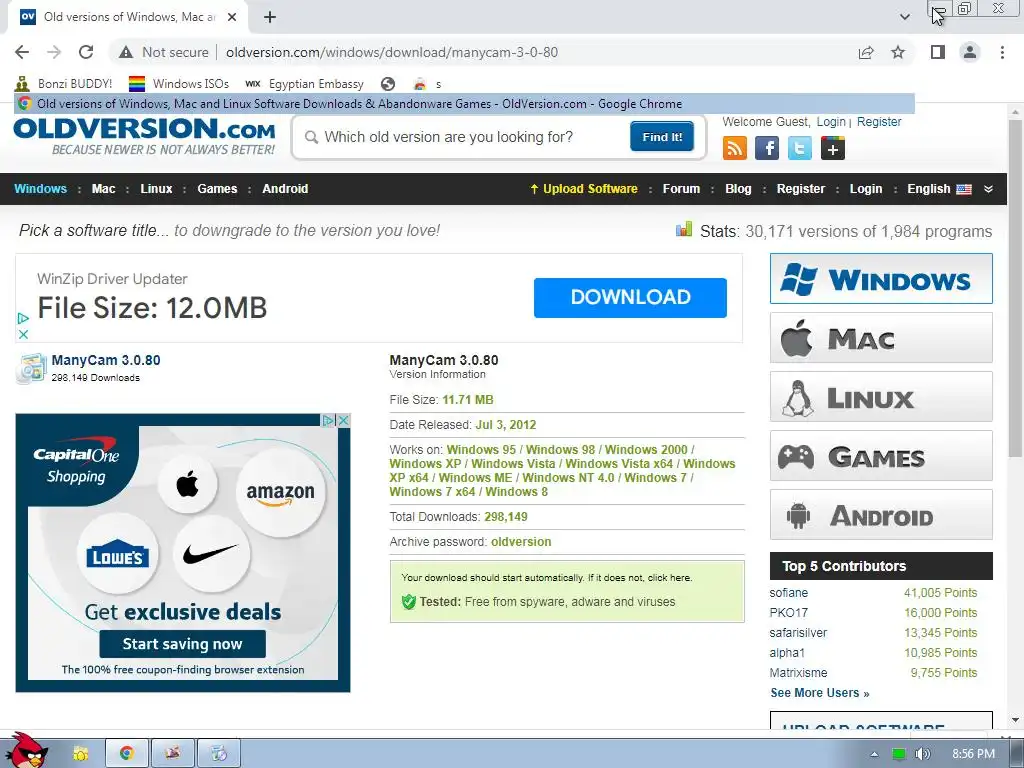Click contributor PKO17
The image size is (1024, 768).
coord(788,613)
